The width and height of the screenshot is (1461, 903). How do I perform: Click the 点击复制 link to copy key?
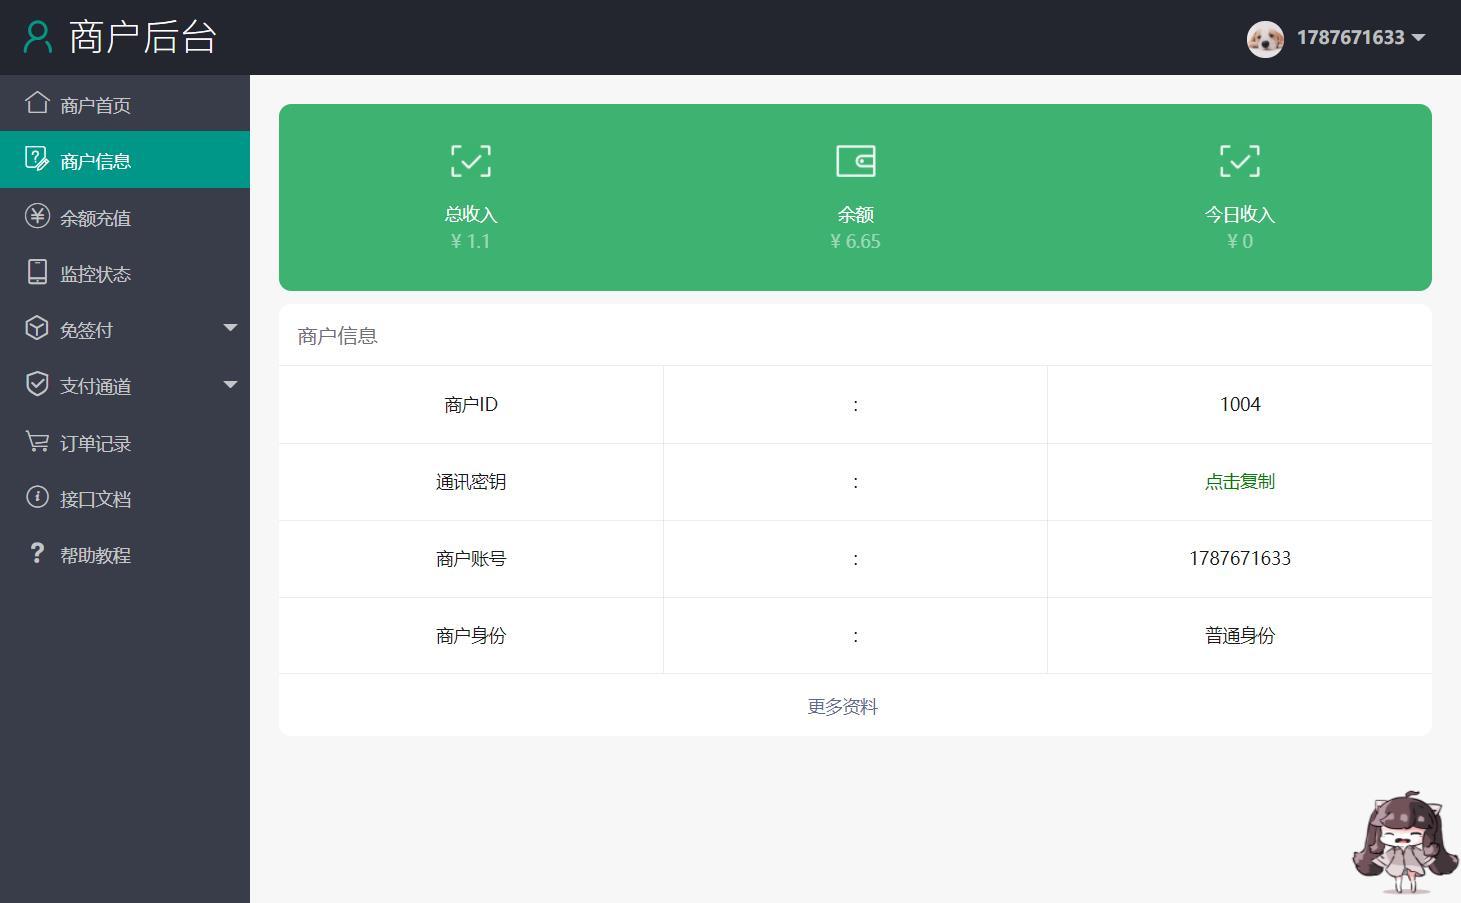click(x=1240, y=481)
